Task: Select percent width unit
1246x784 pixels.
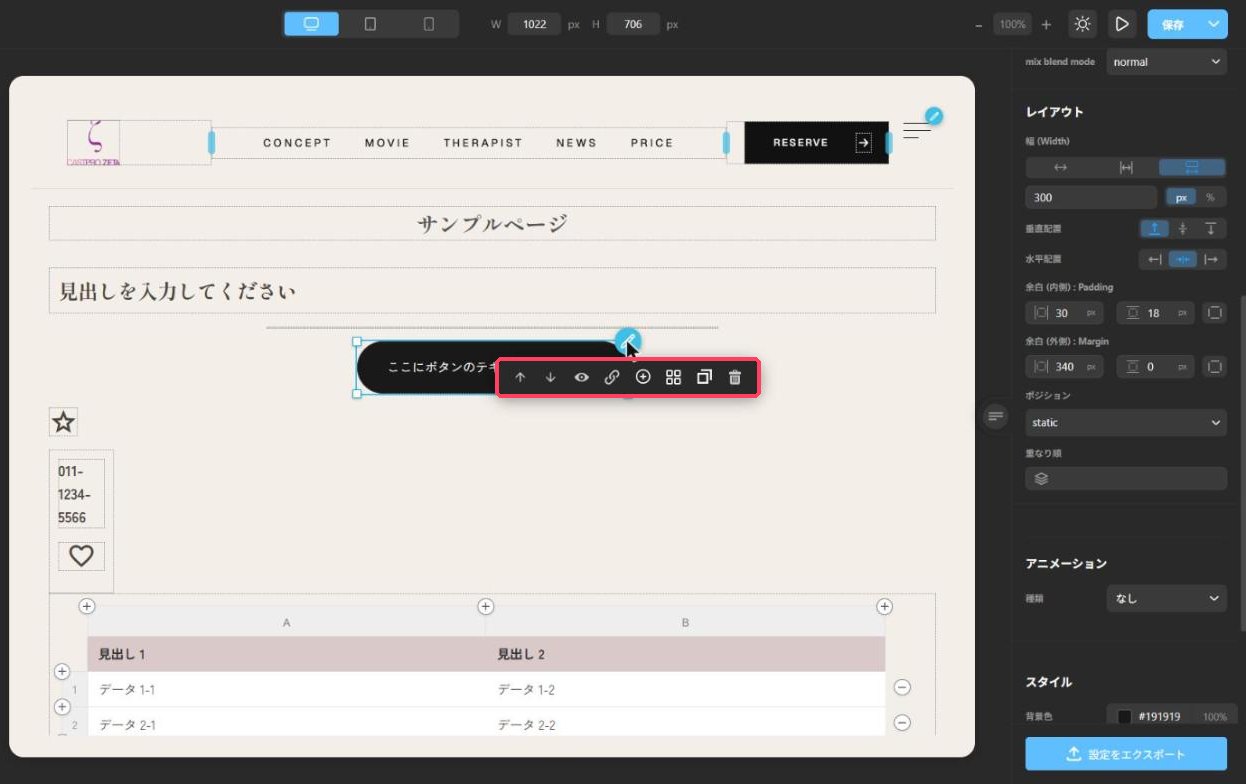Action: coord(1210,198)
